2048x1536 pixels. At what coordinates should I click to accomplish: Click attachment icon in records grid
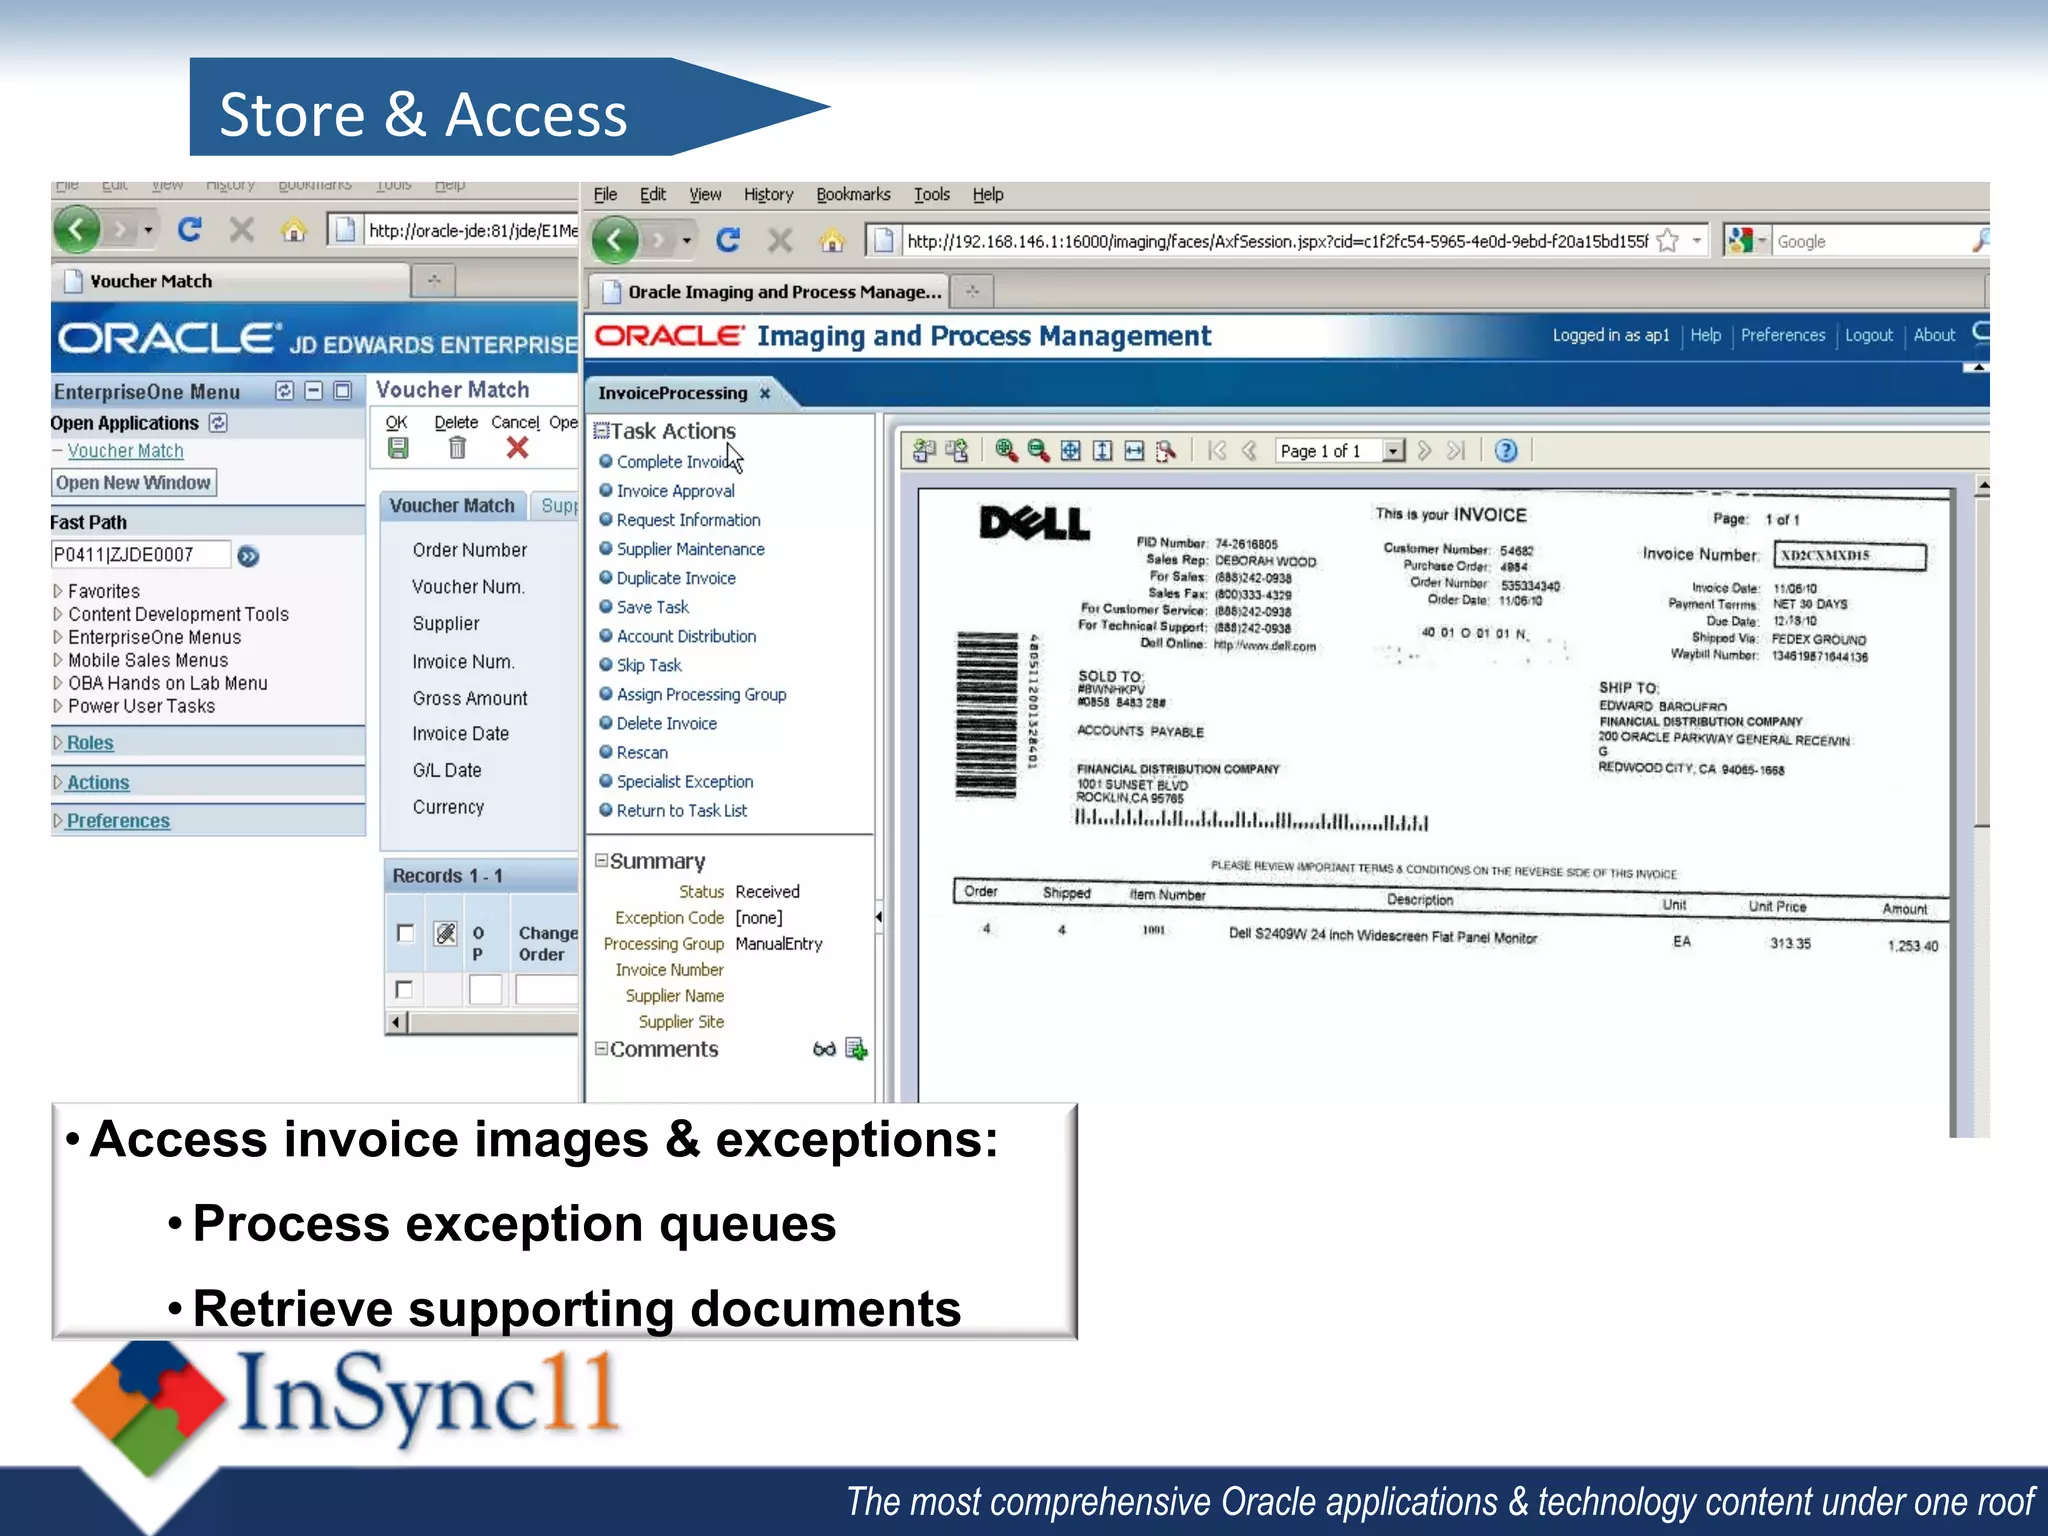tap(446, 933)
